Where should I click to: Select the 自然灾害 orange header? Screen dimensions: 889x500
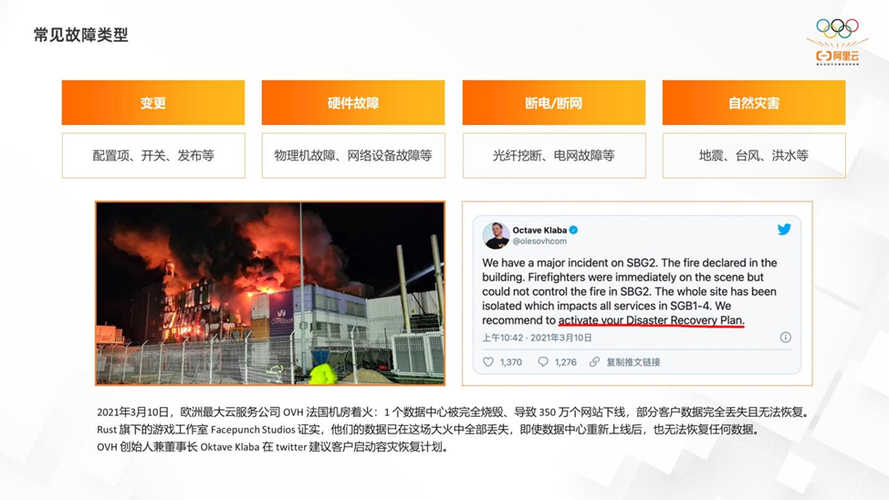[x=754, y=103]
